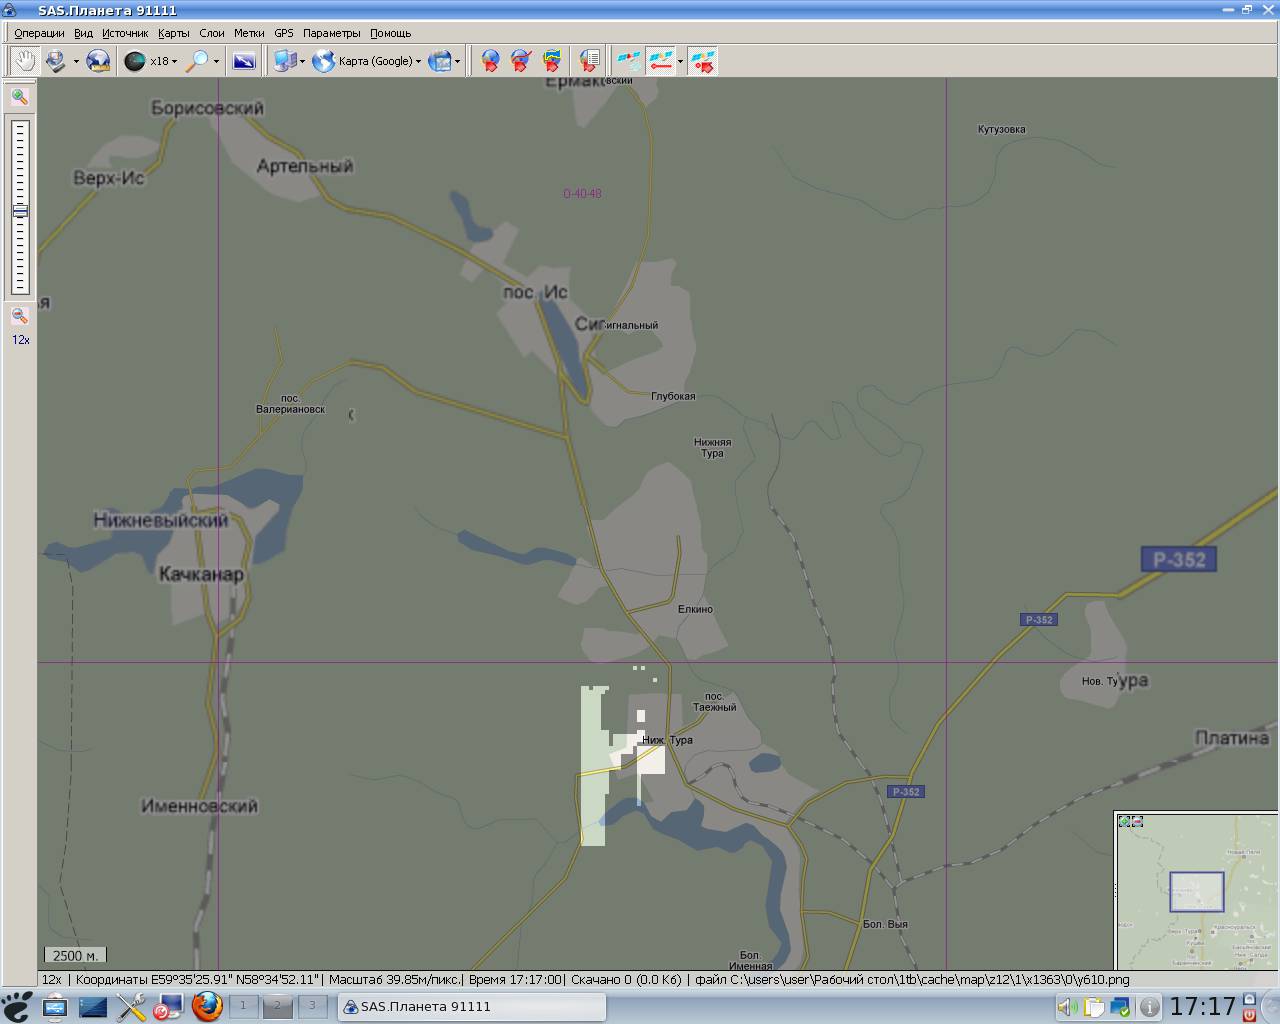Click the zoom in magnifier icon
The height and width of the screenshot is (1024, 1280).
tap(20, 97)
